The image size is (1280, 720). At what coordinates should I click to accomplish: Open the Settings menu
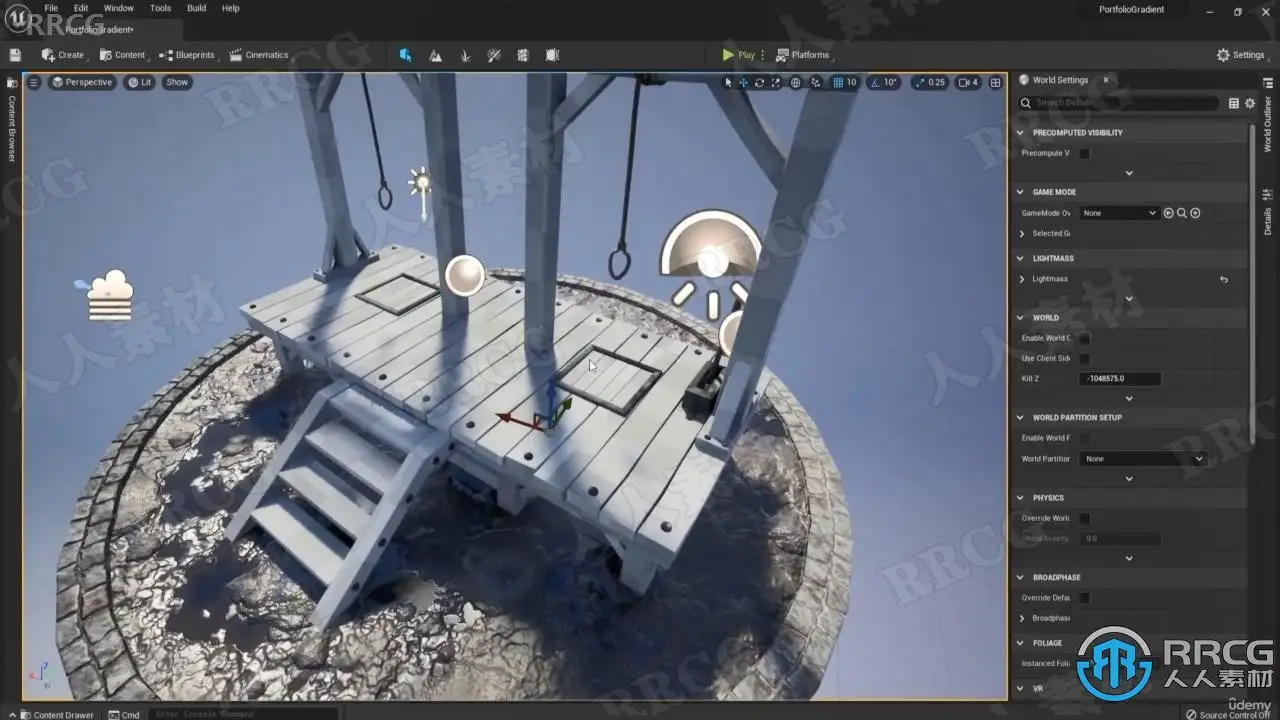1241,55
